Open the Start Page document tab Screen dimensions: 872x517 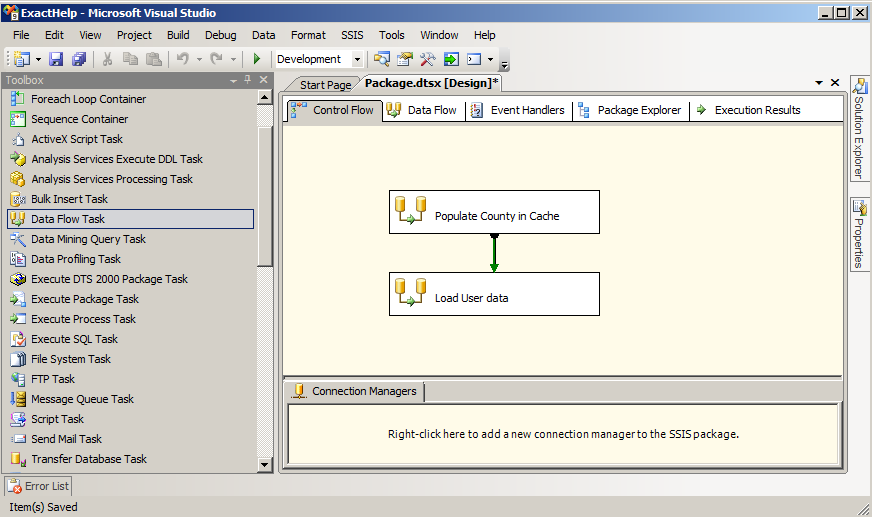(325, 84)
